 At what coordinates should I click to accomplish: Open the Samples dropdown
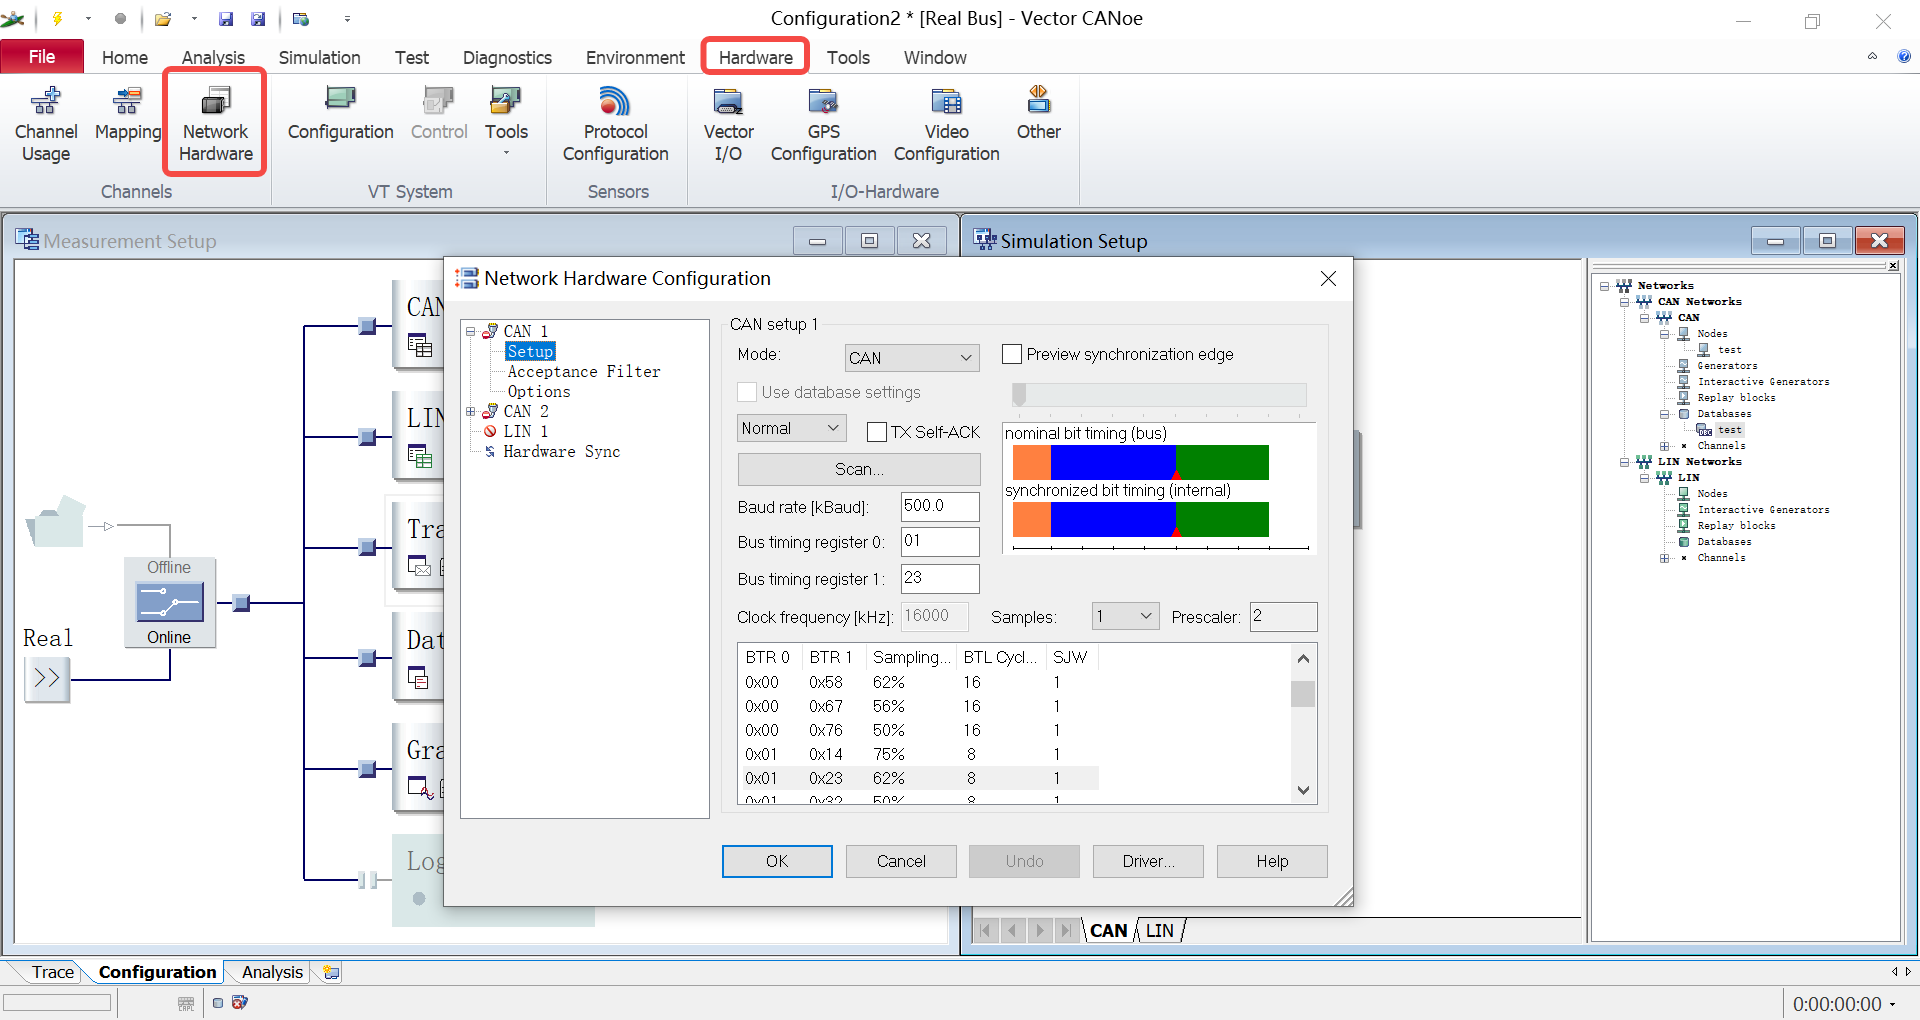pos(1125,616)
